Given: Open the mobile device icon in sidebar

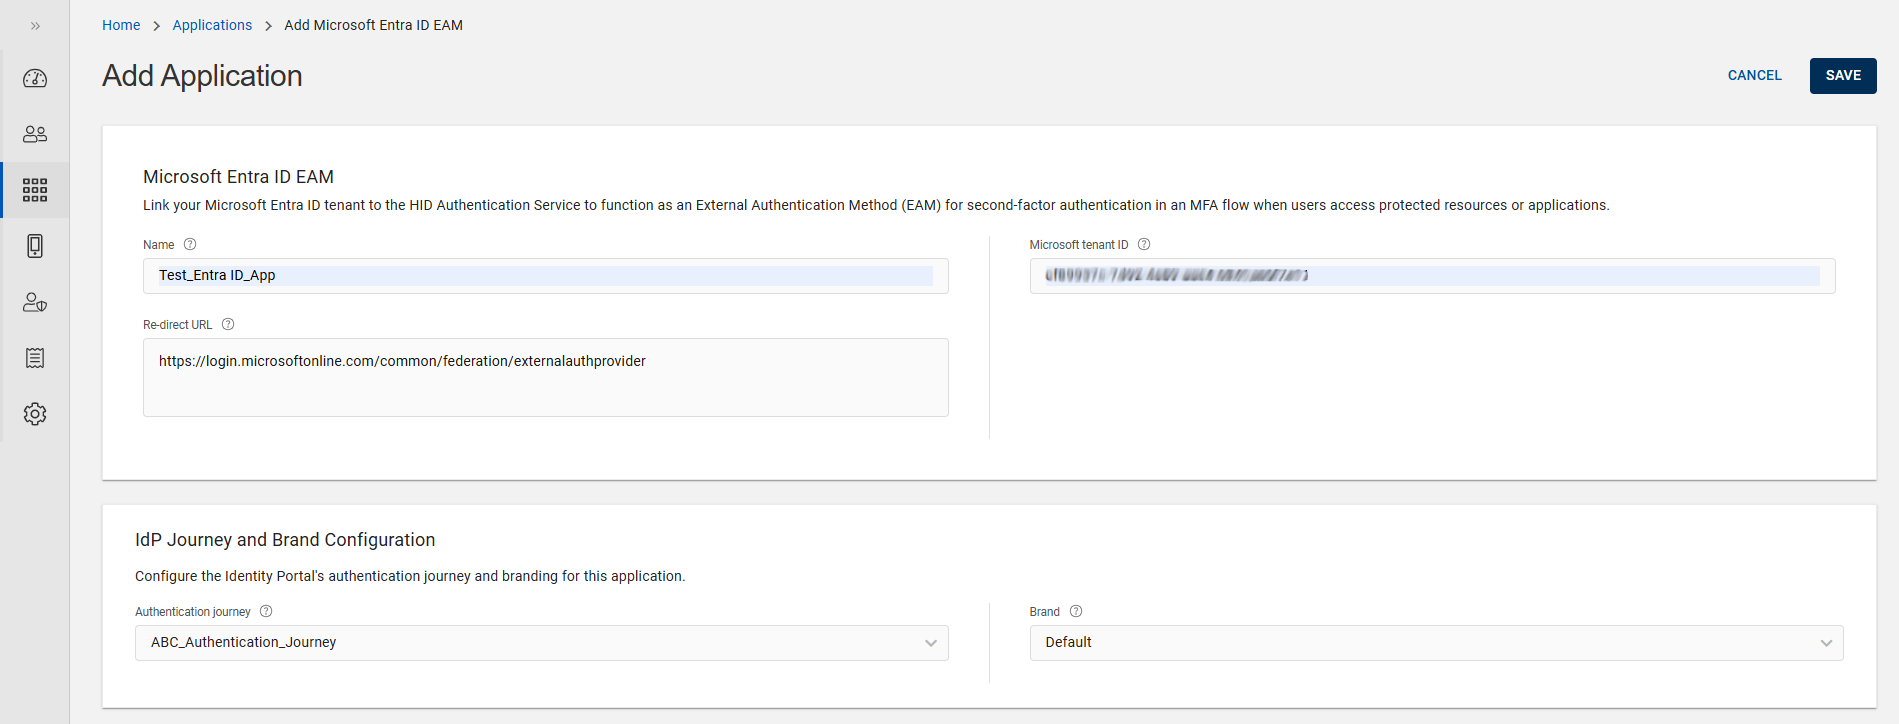Looking at the screenshot, I should [35, 246].
